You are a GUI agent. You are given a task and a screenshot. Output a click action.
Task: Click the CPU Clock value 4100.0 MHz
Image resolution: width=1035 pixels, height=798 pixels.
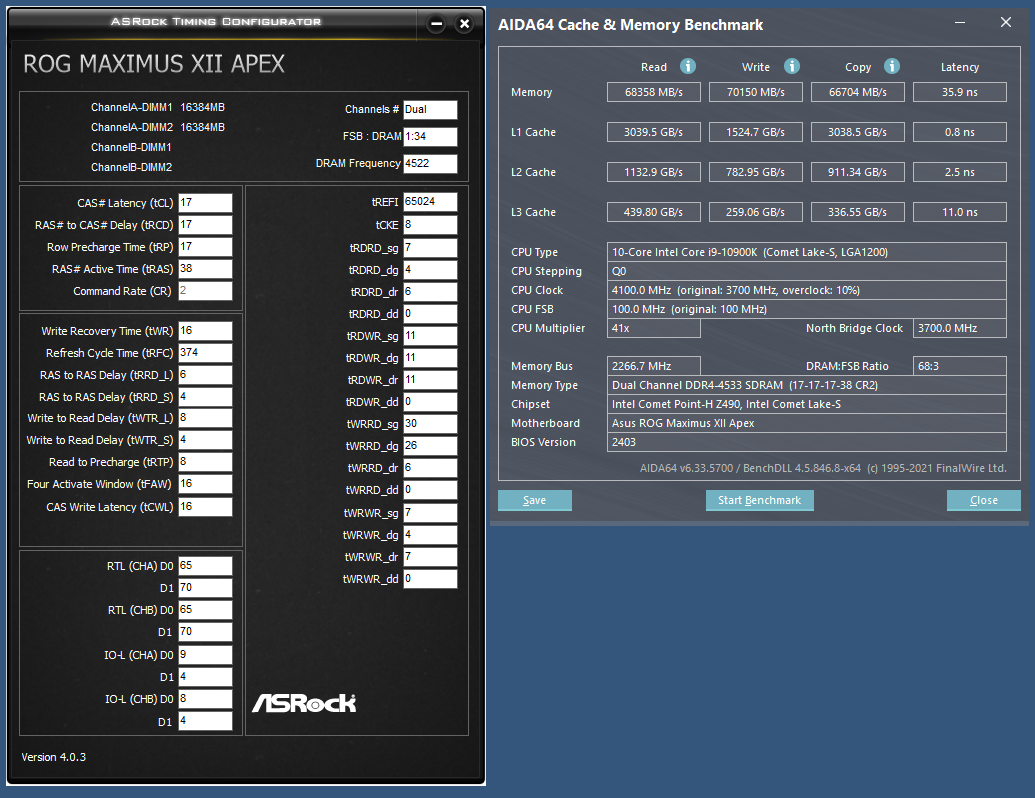tap(807, 290)
